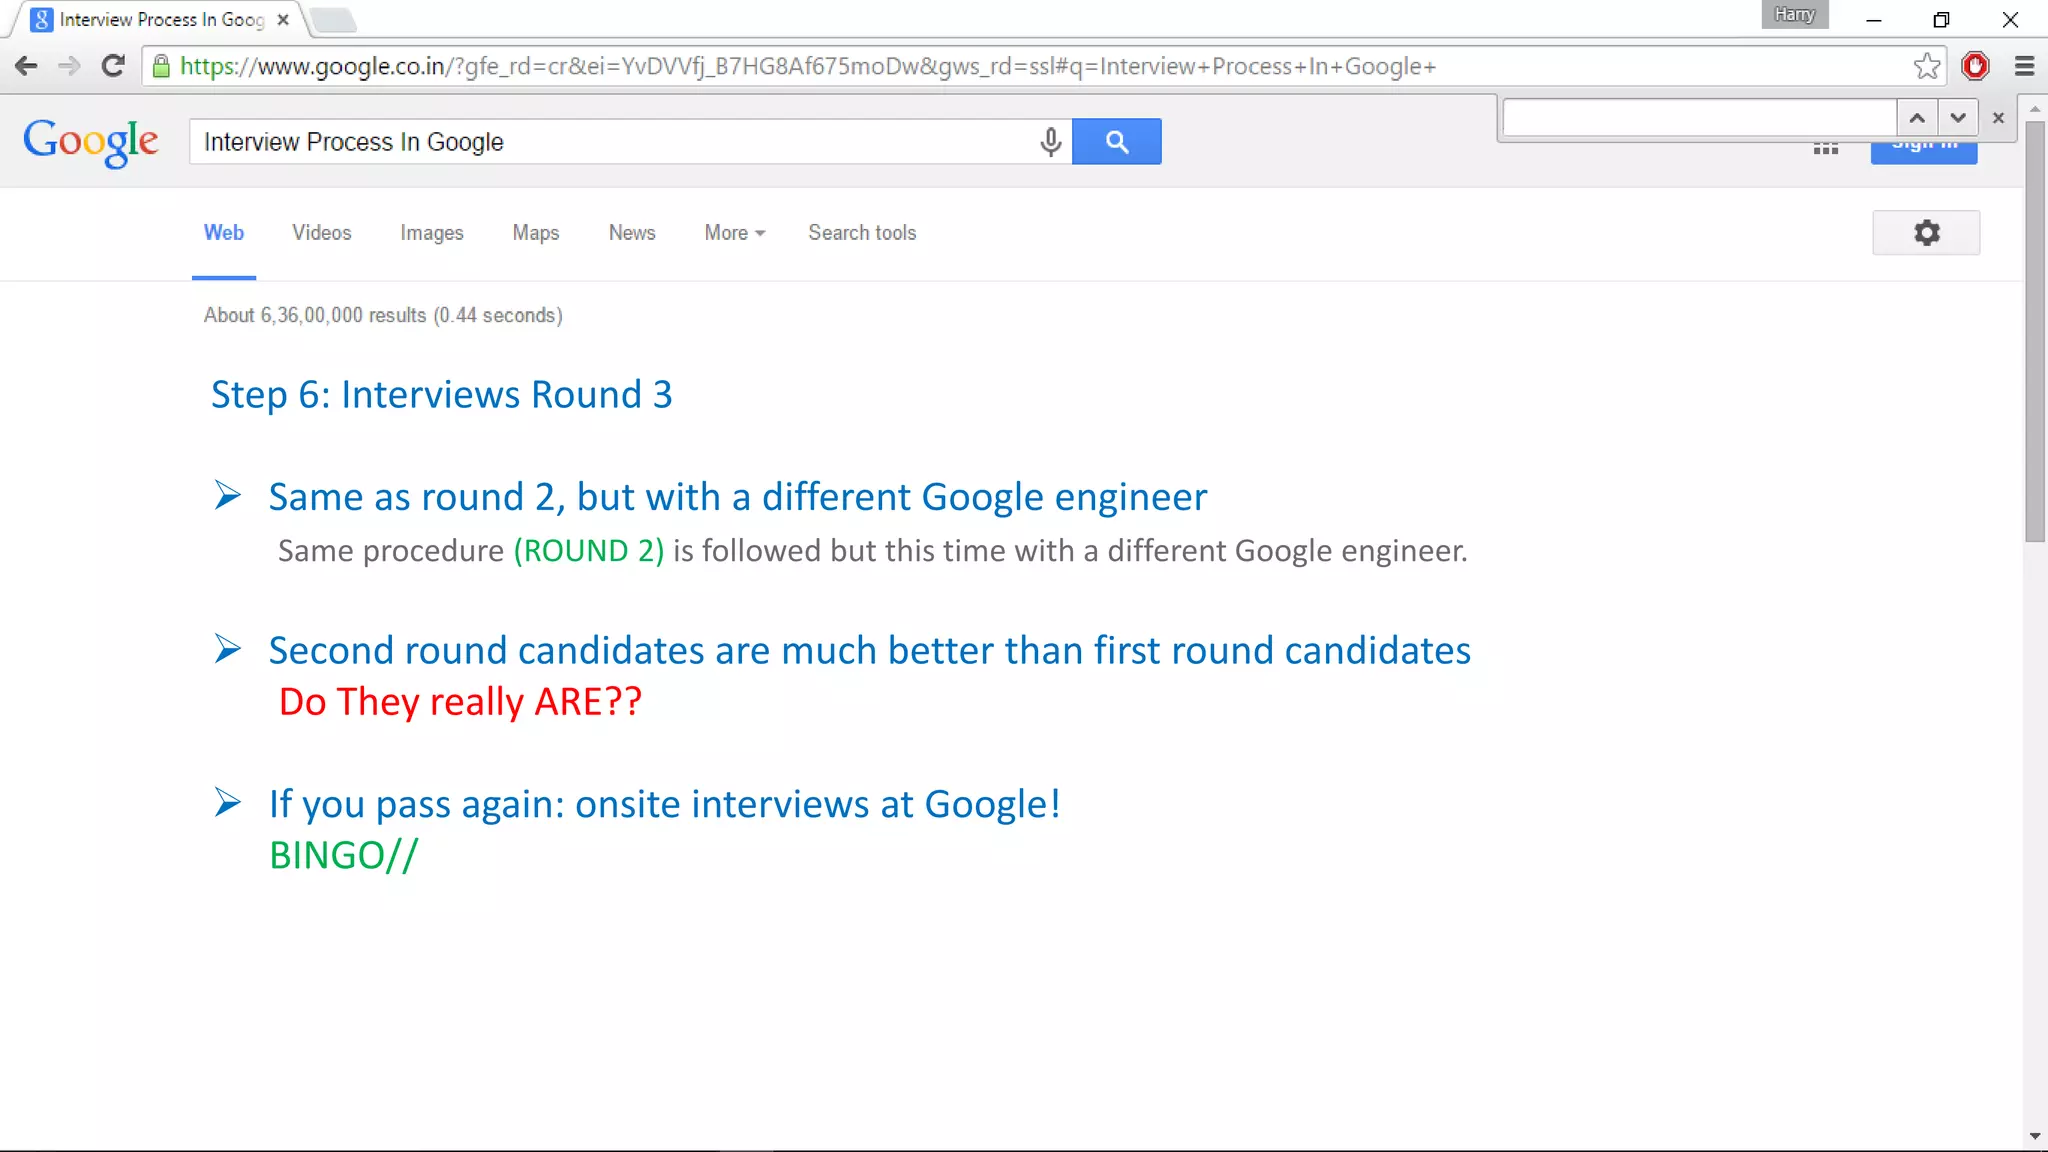Click the scrollbar up arrow
2048x1152 pixels.
[2035, 108]
